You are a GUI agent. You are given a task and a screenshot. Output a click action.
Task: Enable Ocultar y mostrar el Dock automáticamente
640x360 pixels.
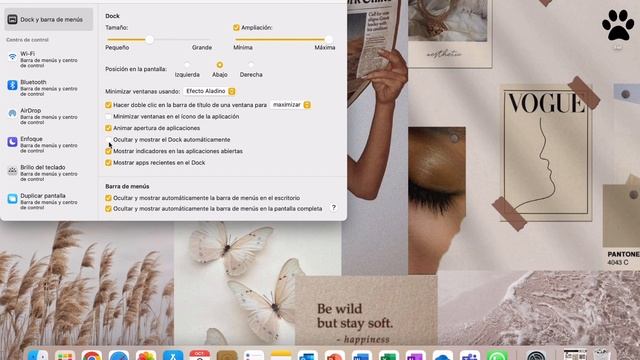tap(108, 140)
